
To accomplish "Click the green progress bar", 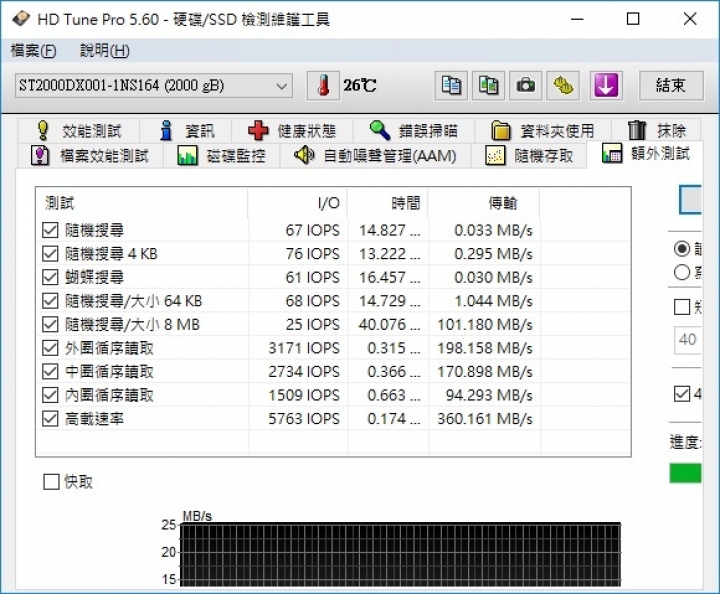I will [x=686, y=473].
